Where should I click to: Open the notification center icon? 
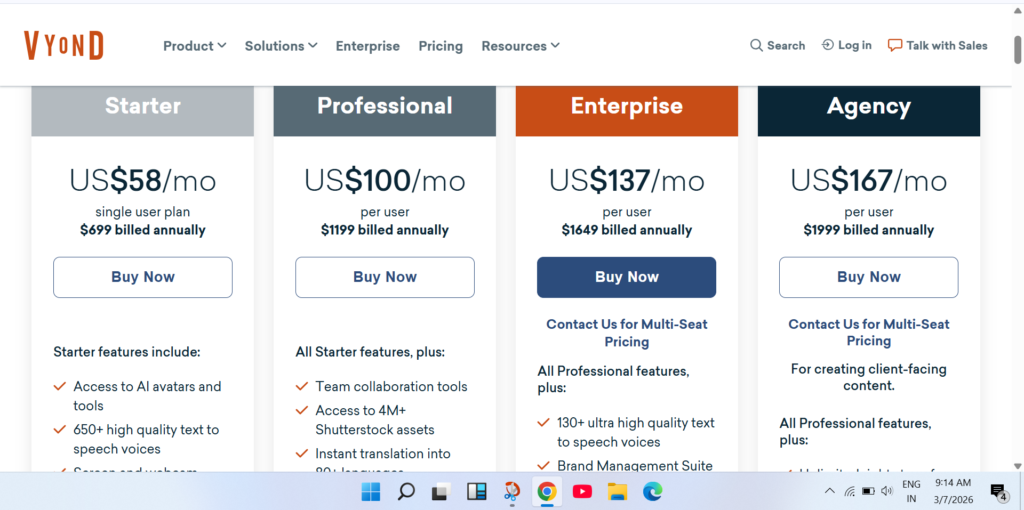click(x=998, y=491)
